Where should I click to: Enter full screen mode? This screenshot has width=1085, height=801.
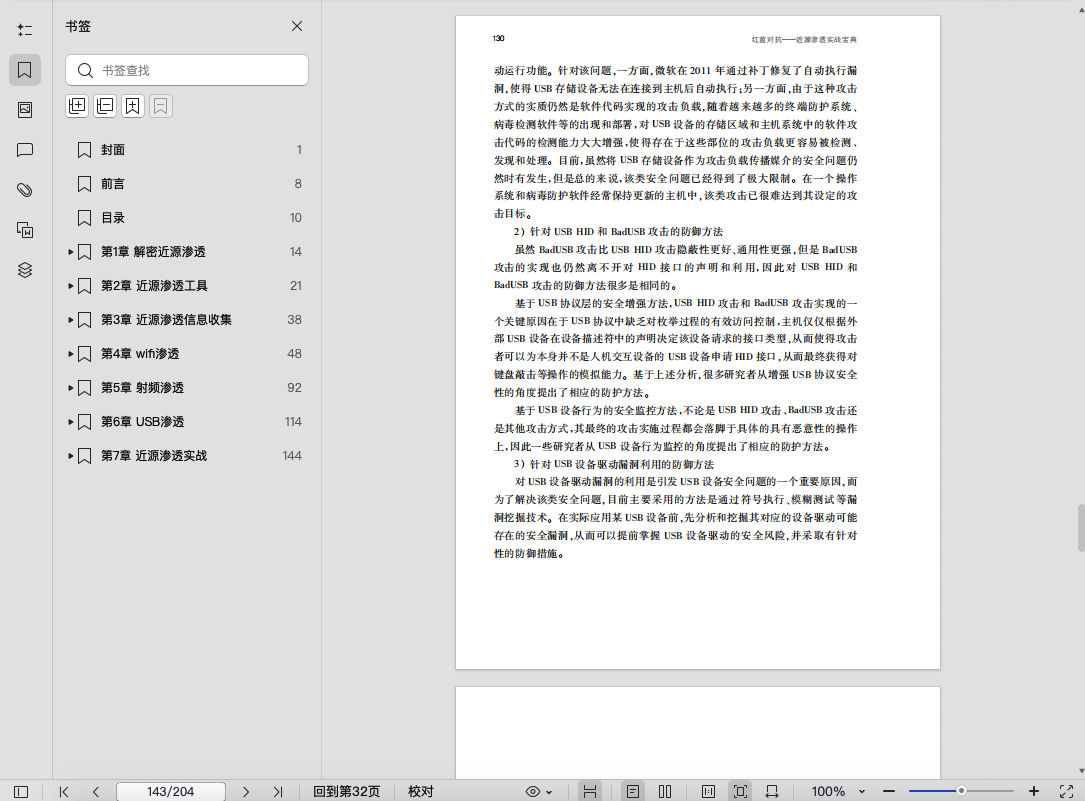coord(1066,791)
